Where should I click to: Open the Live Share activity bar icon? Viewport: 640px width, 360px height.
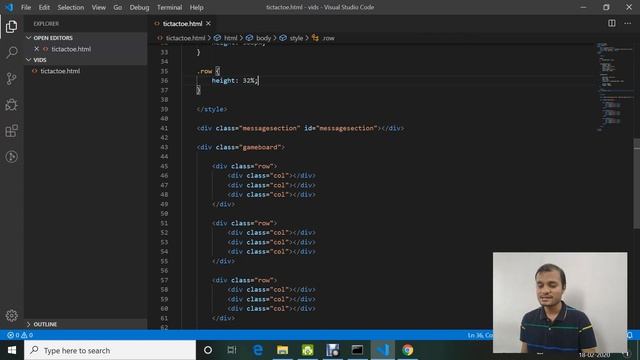11,157
